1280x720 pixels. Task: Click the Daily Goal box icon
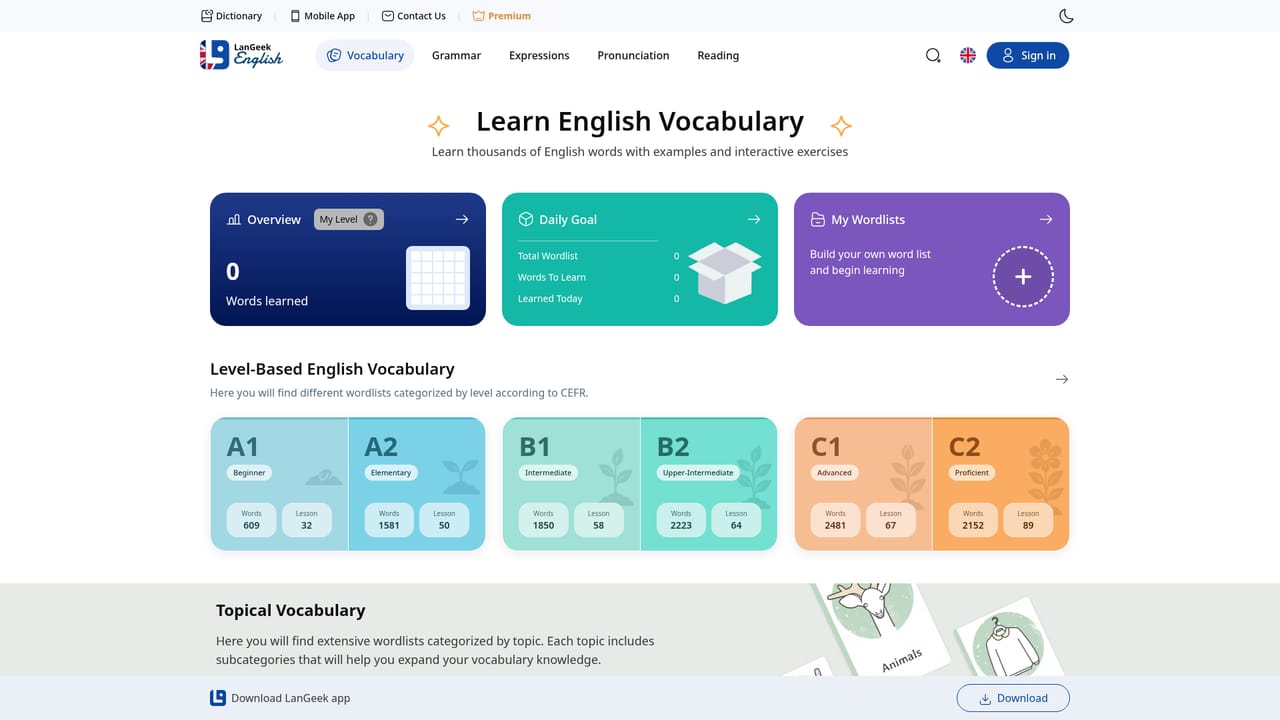[x=526, y=219]
